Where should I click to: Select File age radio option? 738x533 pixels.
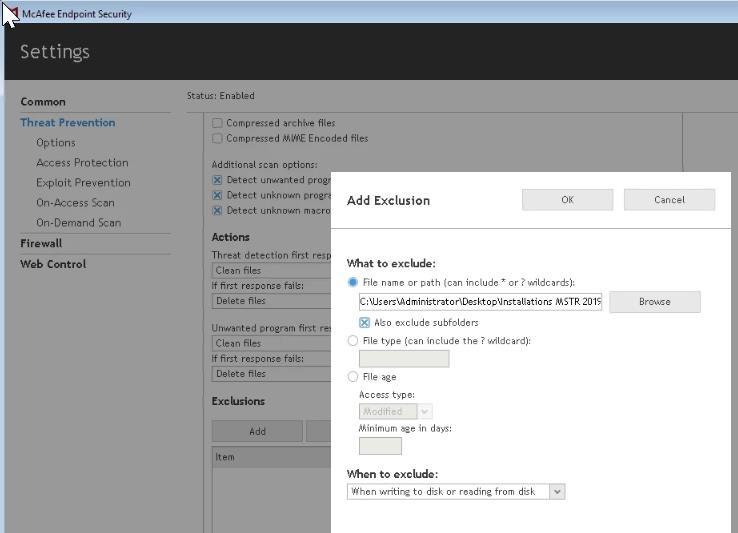click(x=353, y=377)
